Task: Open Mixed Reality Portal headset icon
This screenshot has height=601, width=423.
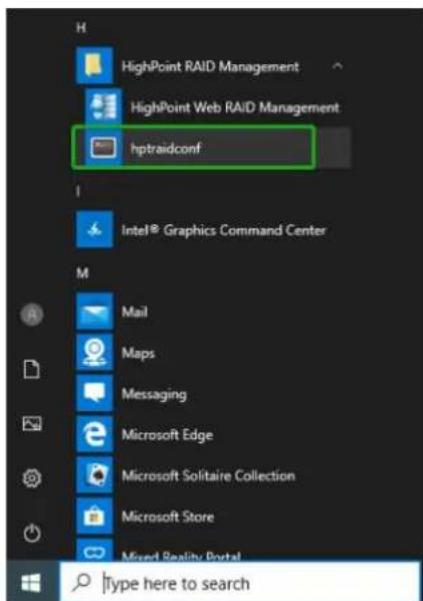Action: (95, 550)
